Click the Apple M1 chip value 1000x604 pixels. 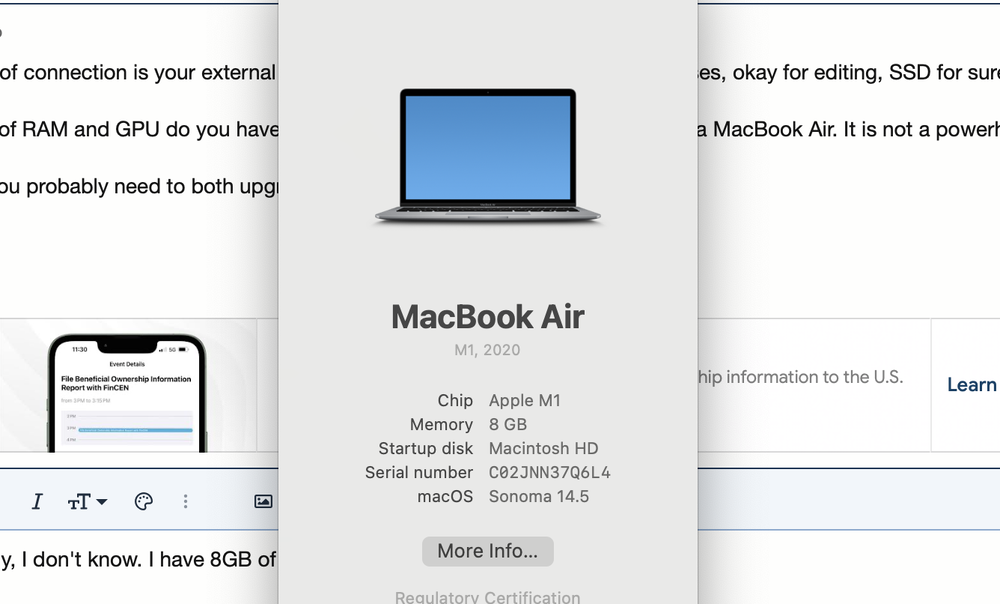pos(525,401)
